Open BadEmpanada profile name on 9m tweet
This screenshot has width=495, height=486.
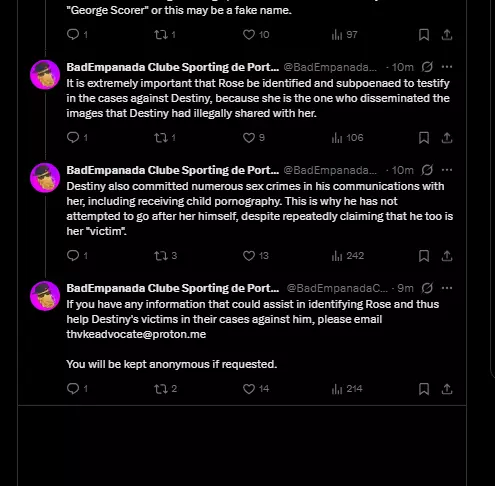(173, 288)
